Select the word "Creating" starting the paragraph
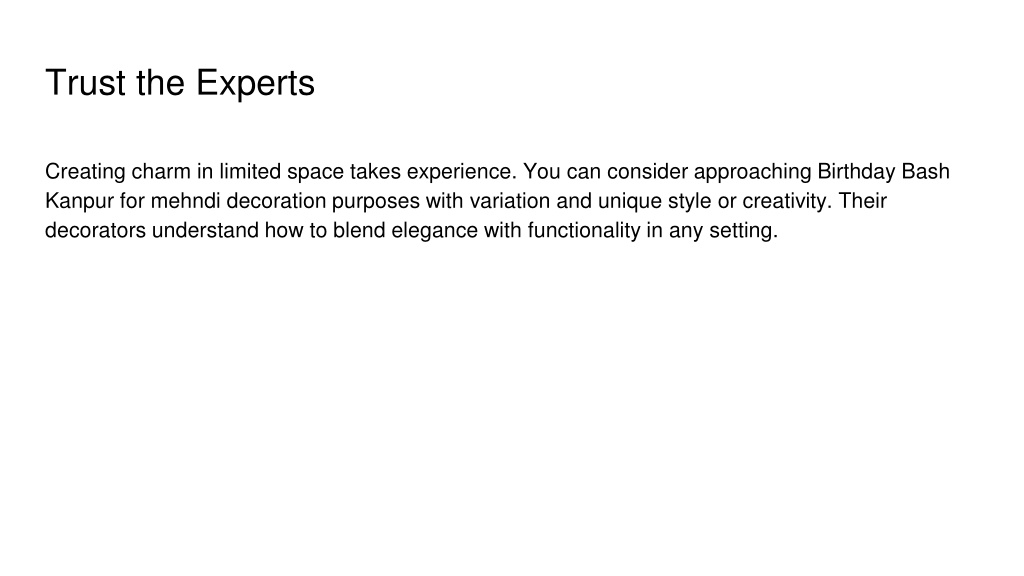The width and height of the screenshot is (1024, 576). pyautogui.click(x=85, y=172)
